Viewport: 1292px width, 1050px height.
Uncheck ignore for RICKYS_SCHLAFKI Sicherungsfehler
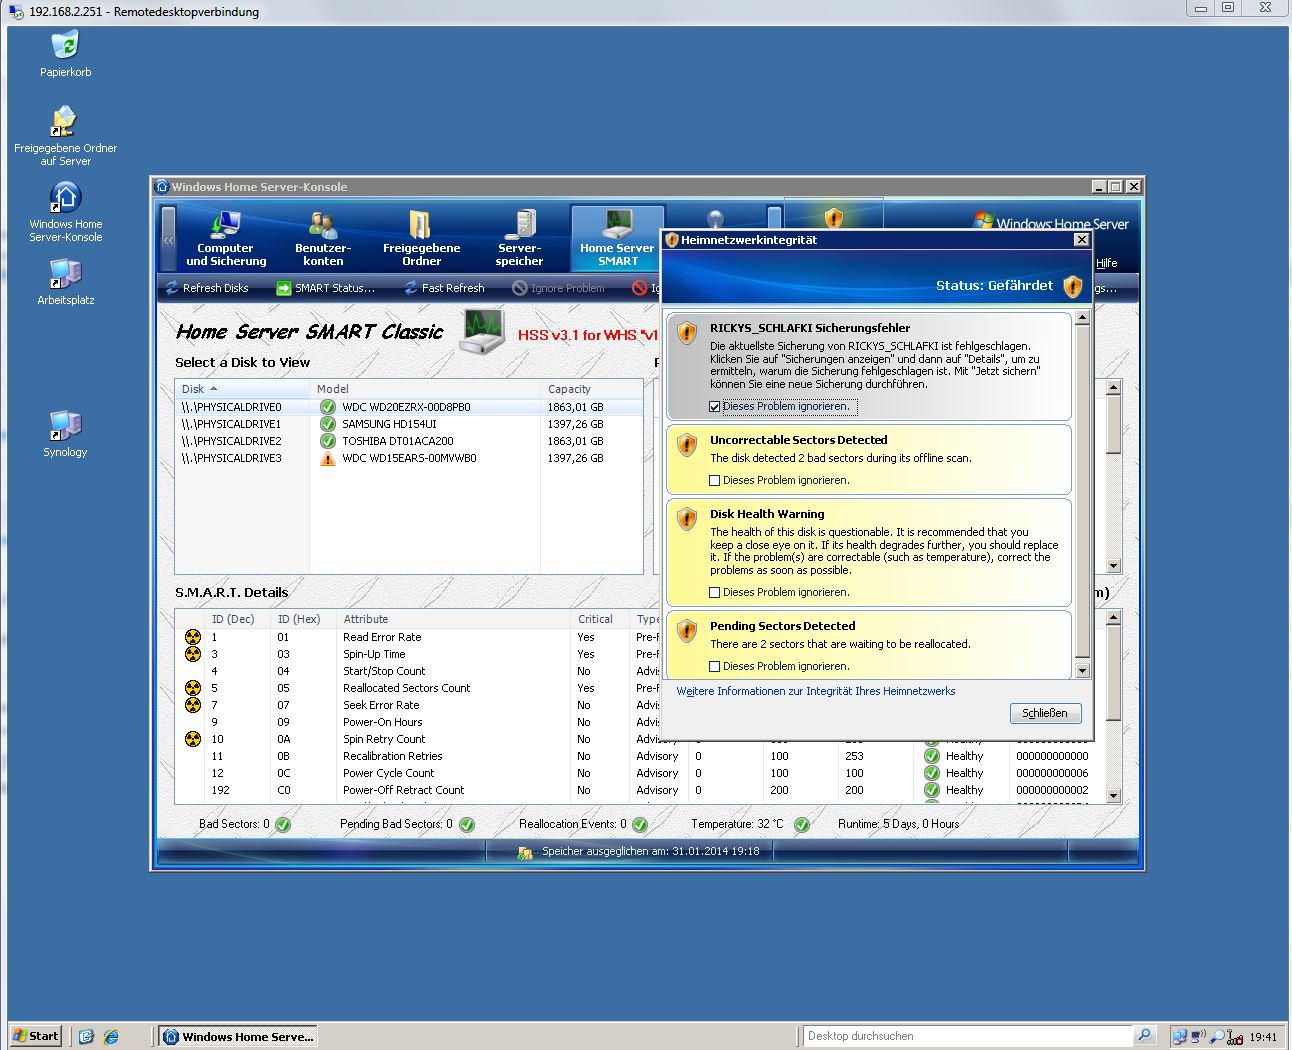click(x=715, y=407)
